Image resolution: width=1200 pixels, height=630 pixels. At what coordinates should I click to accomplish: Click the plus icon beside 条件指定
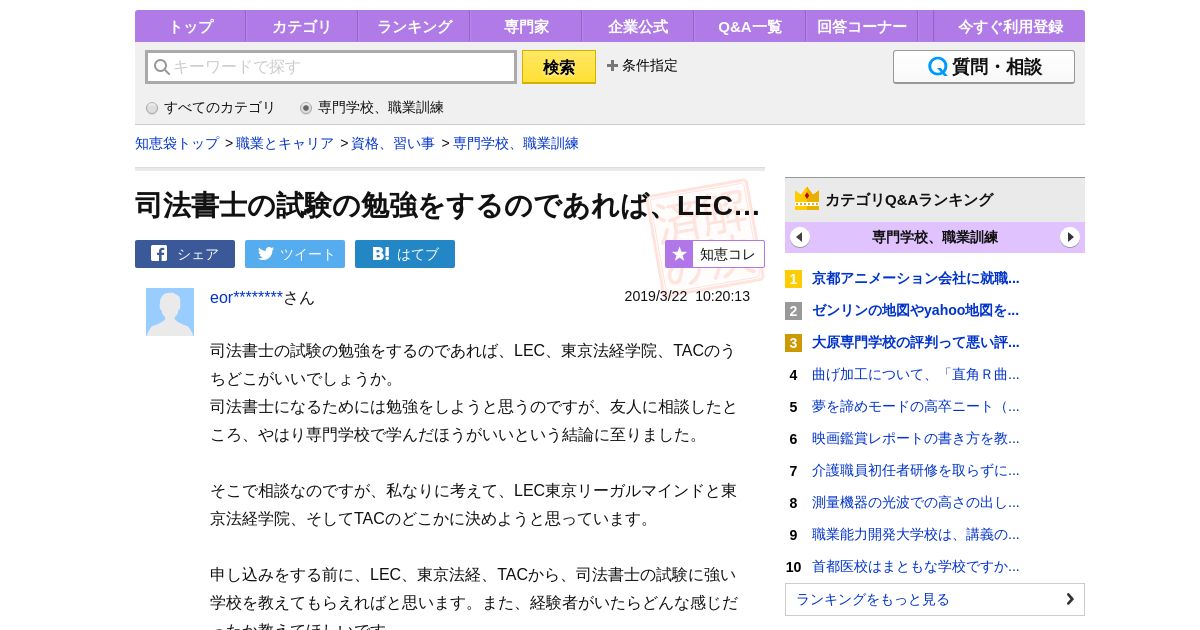pyautogui.click(x=612, y=66)
